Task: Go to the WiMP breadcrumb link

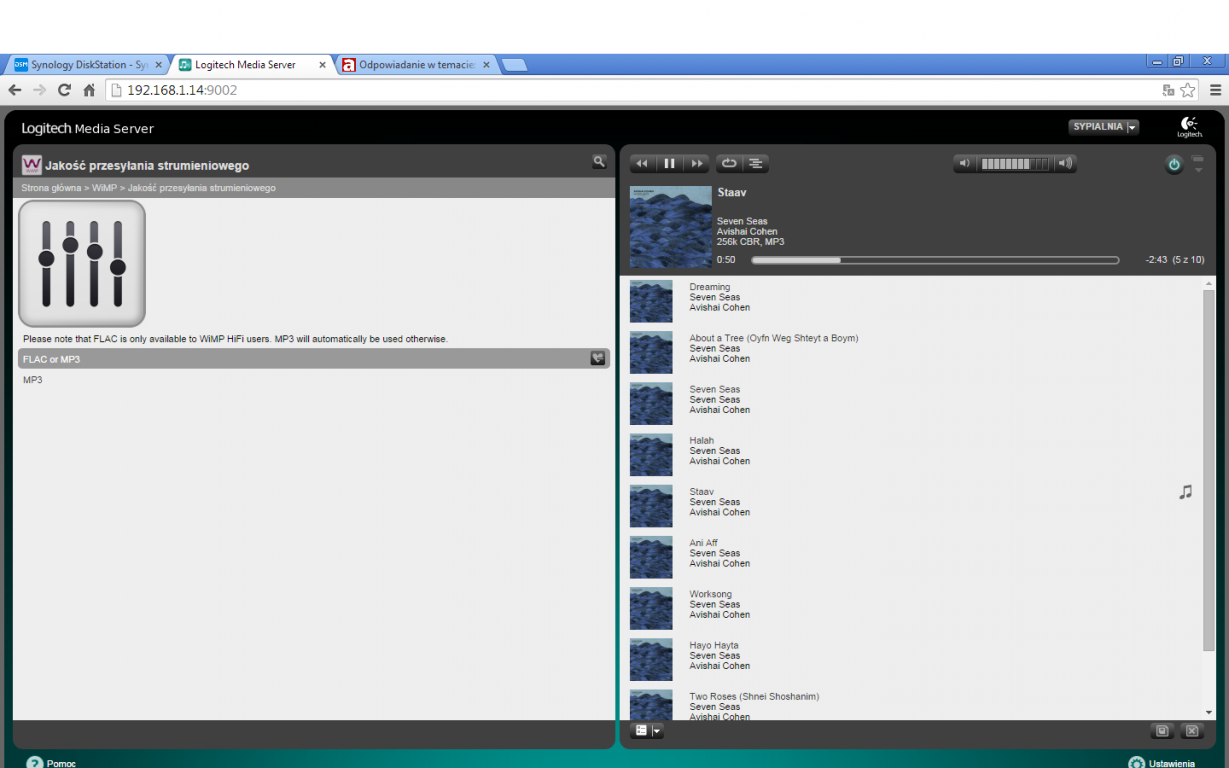Action: [x=104, y=188]
